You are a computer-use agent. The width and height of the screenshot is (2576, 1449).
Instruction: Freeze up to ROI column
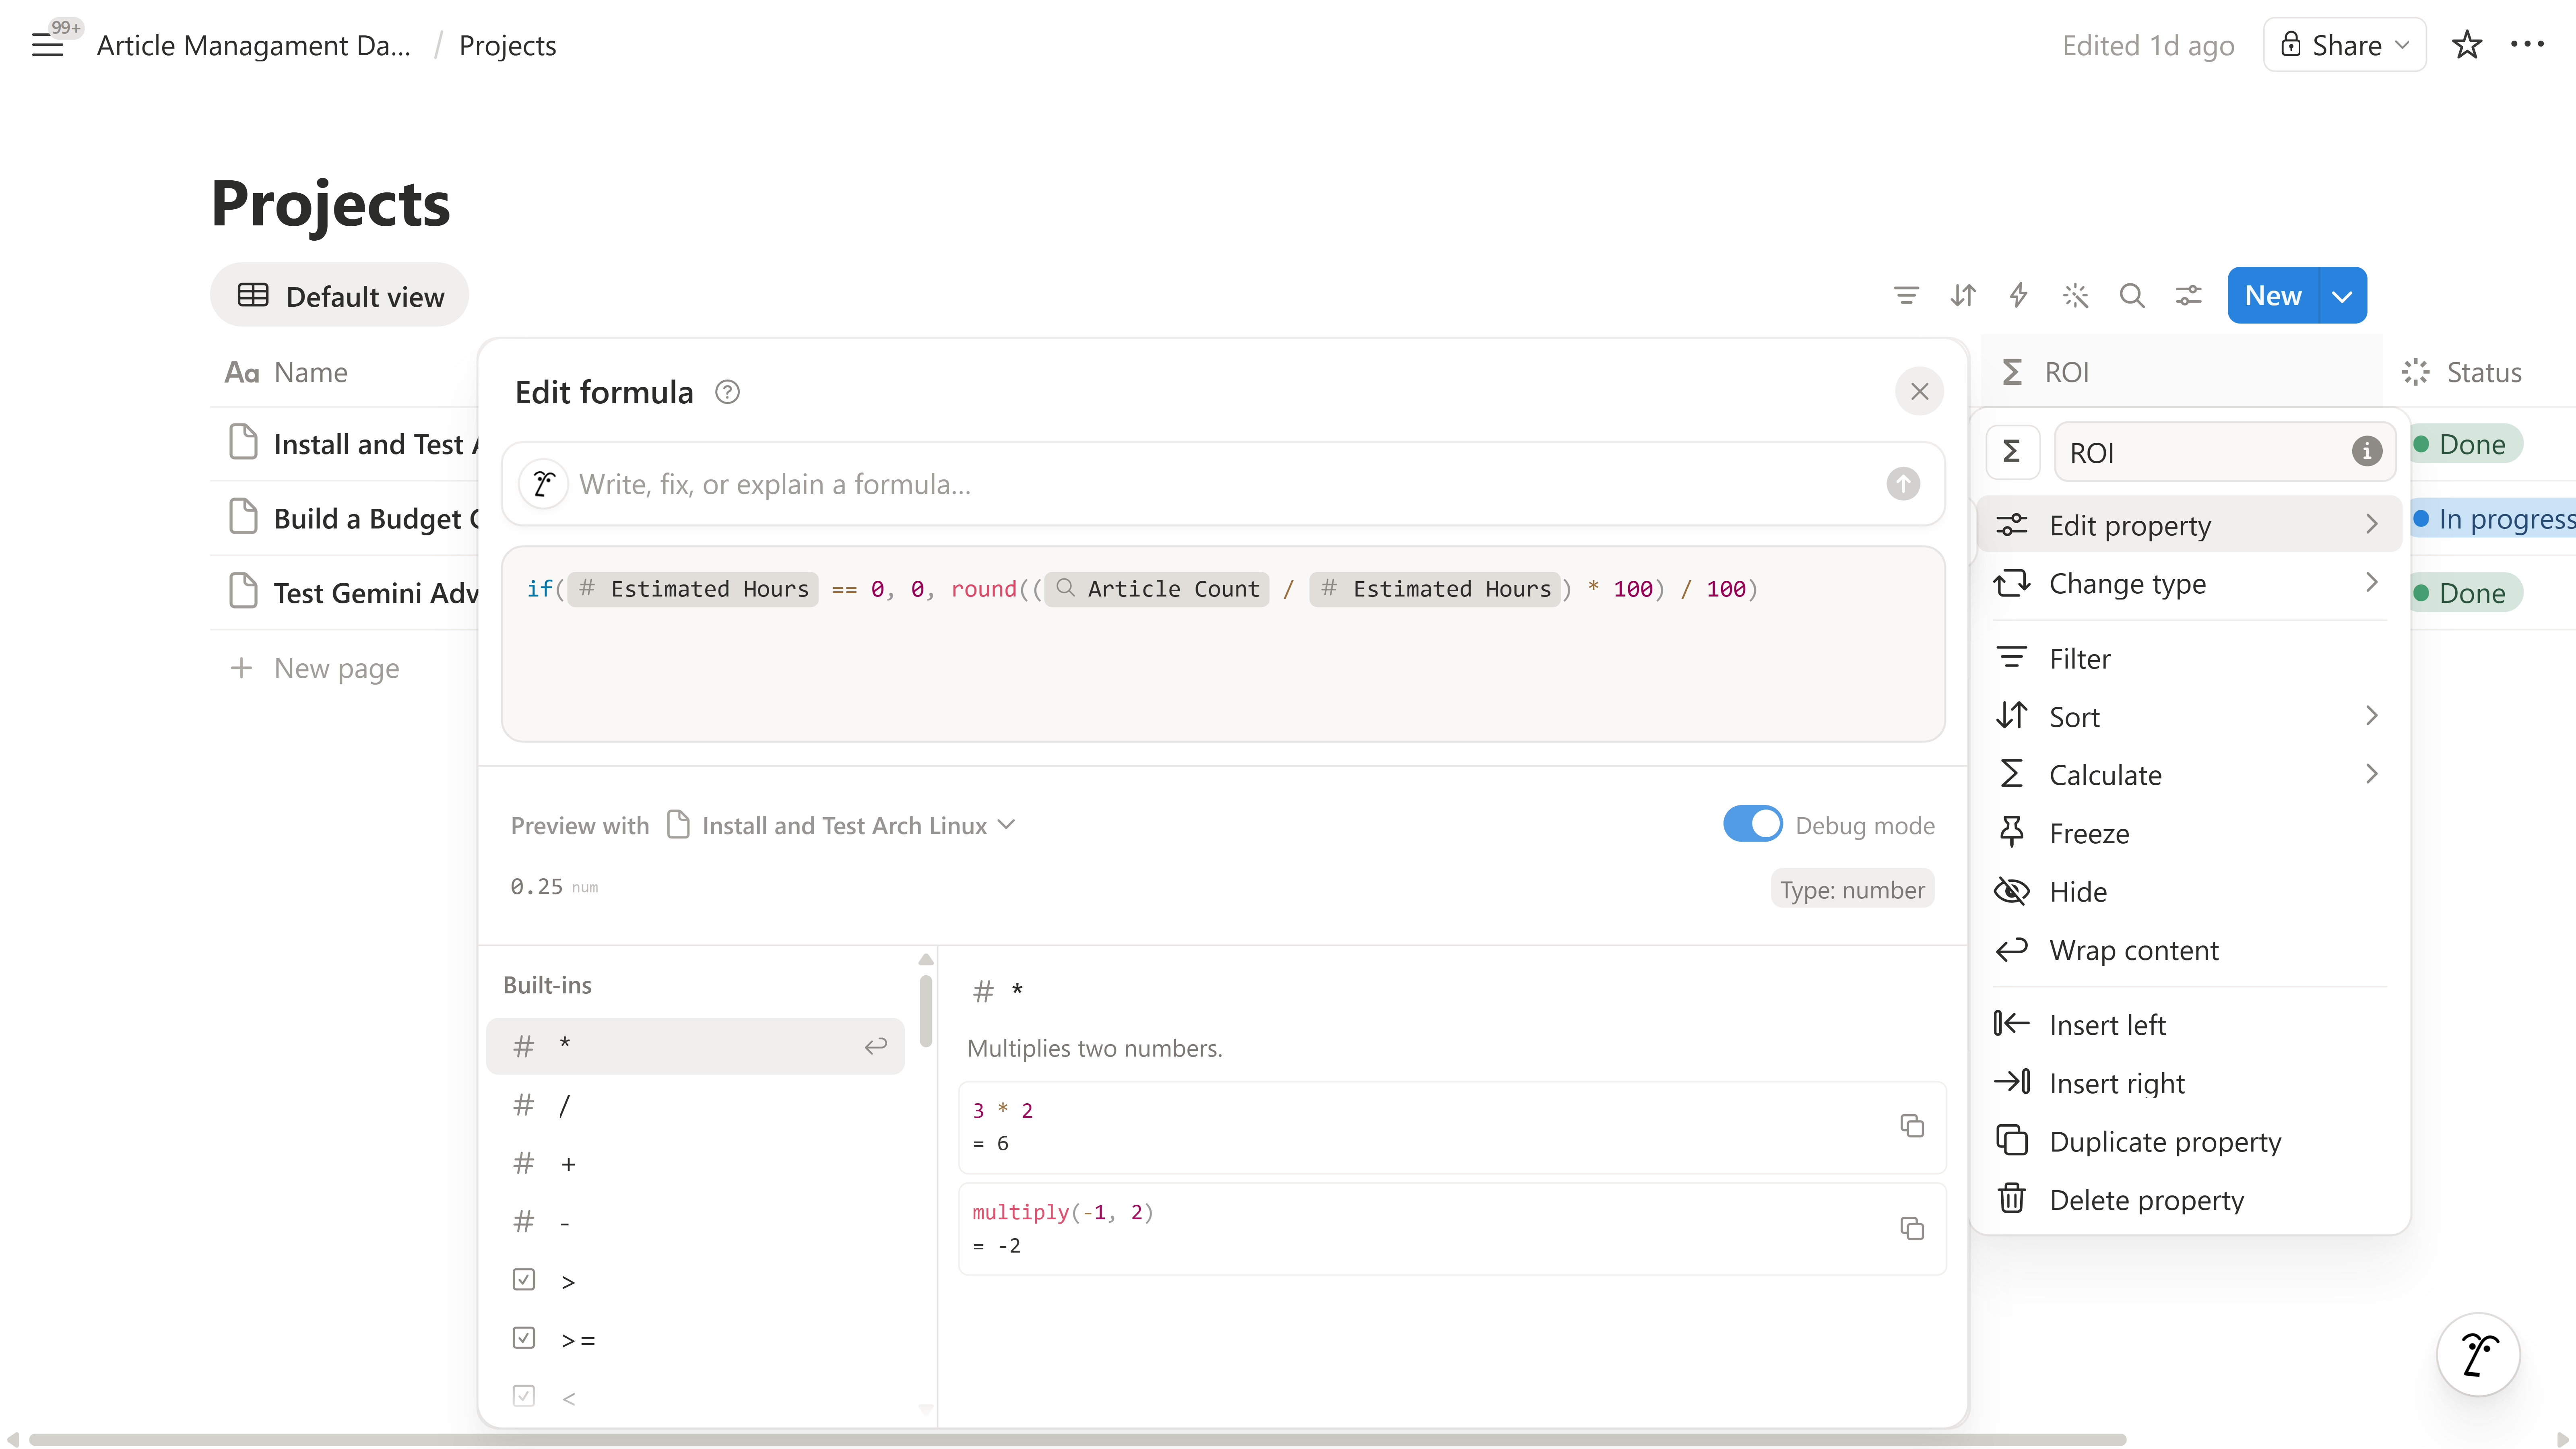tap(2190, 833)
